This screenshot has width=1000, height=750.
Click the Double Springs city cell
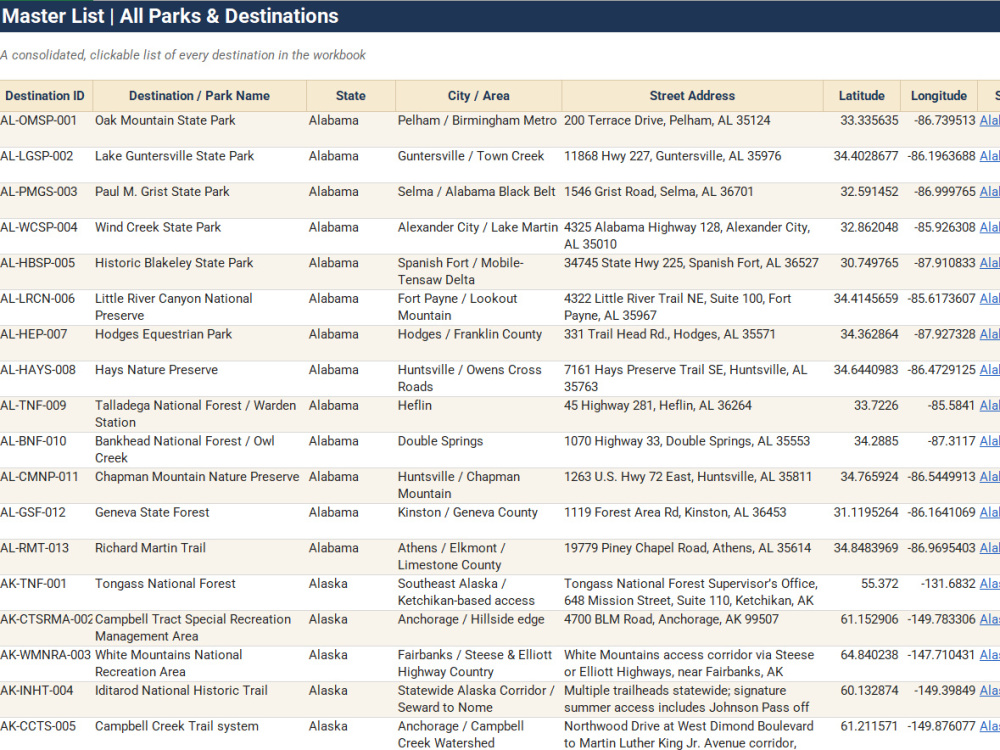(x=478, y=451)
